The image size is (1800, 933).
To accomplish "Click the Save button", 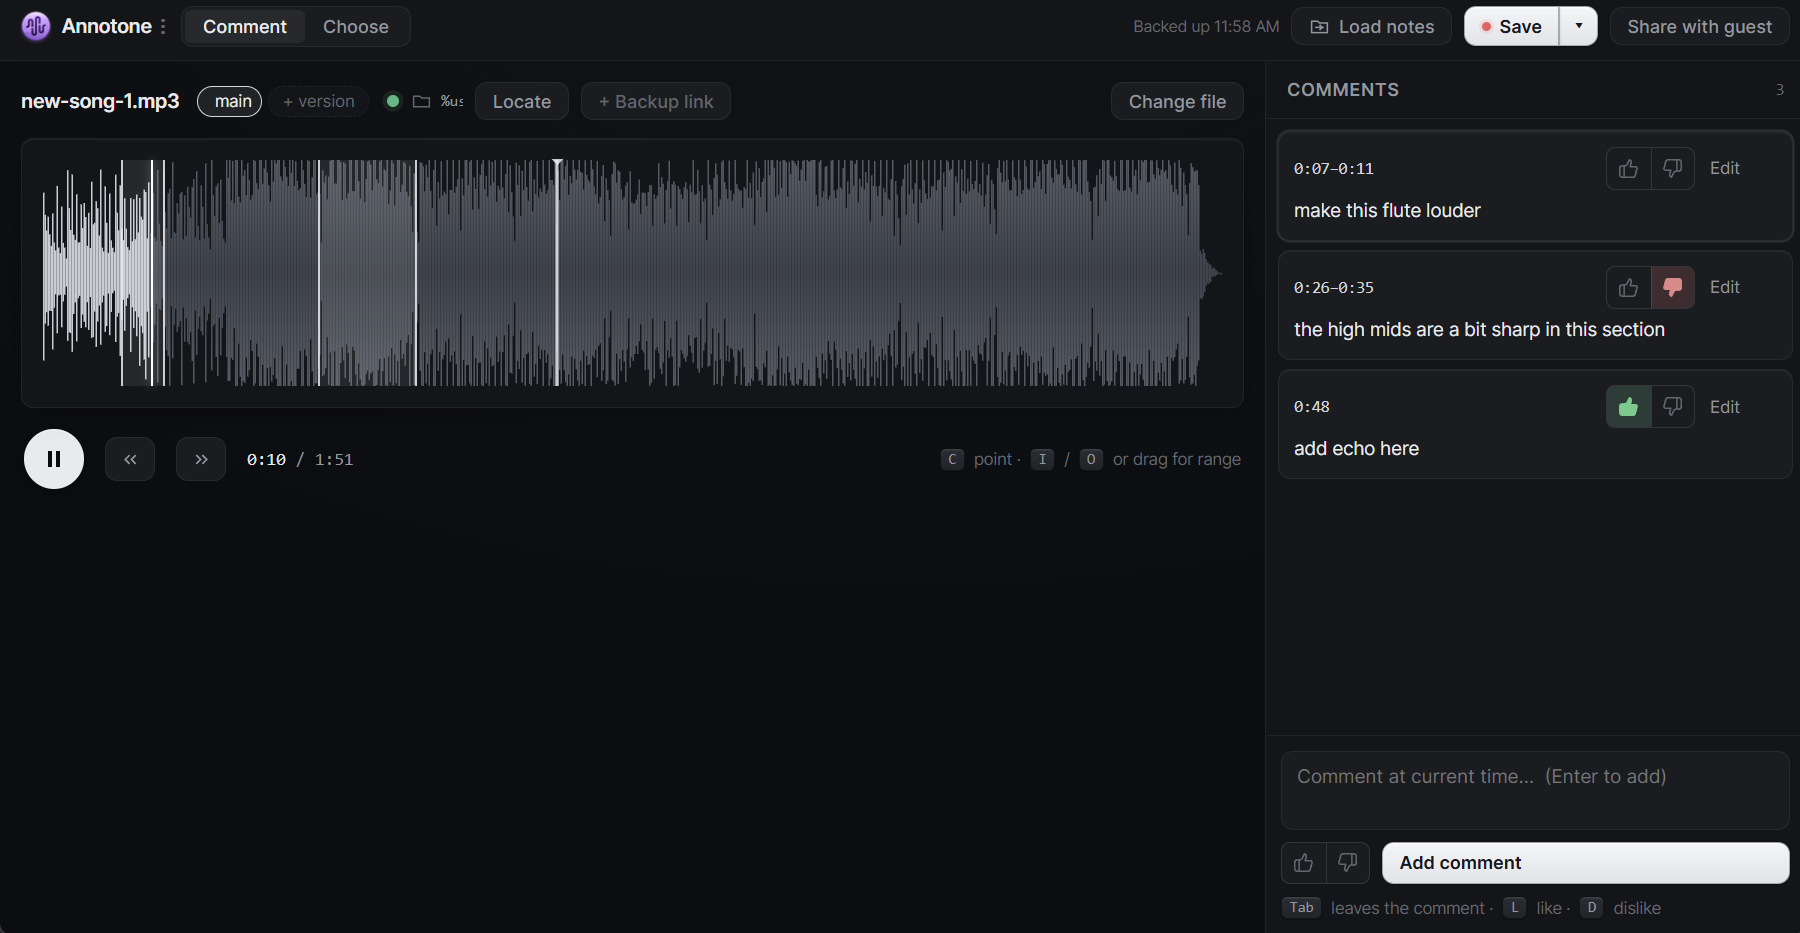I will [x=1511, y=26].
